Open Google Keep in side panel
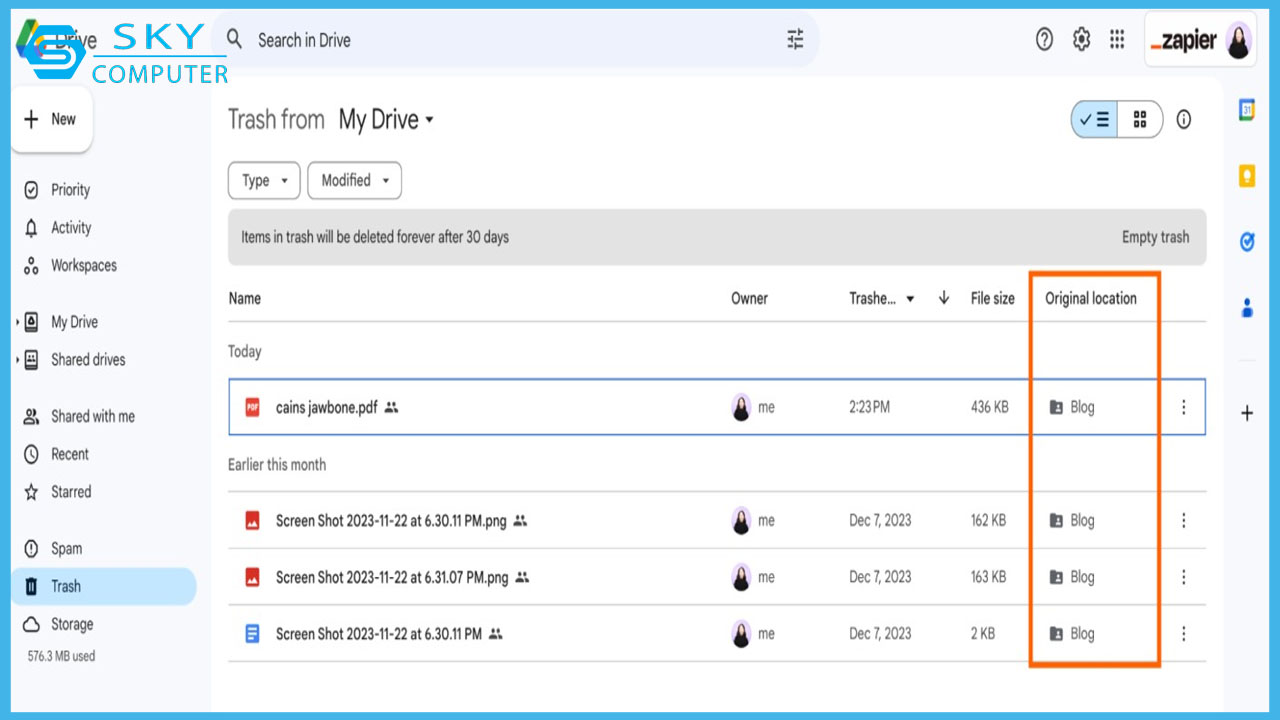The height and width of the screenshot is (720, 1280). pos(1247,177)
